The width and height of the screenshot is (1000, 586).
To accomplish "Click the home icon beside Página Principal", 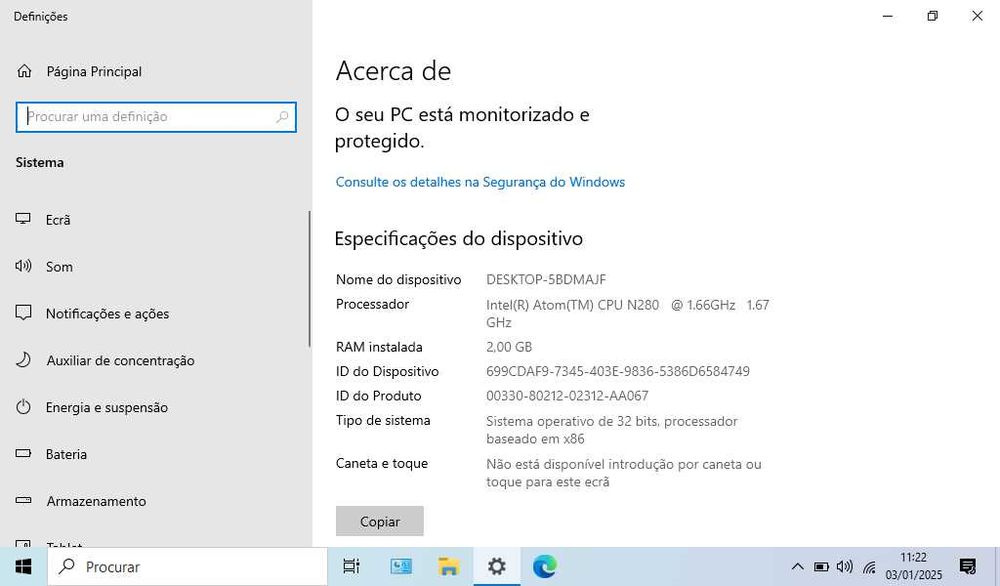I will pyautogui.click(x=24, y=71).
